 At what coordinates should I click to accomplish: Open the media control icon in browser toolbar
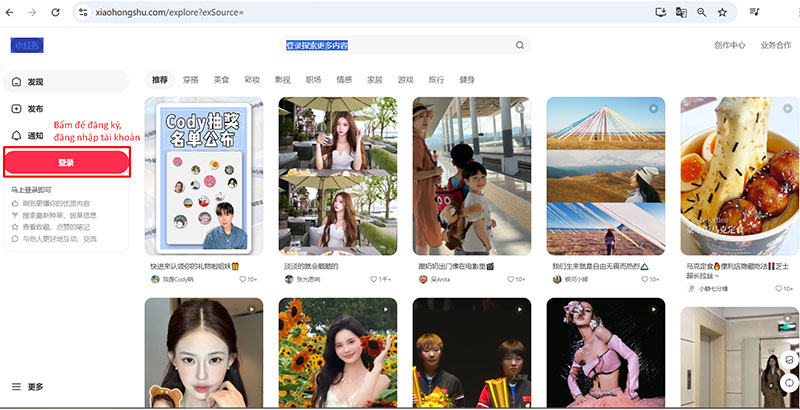755,12
